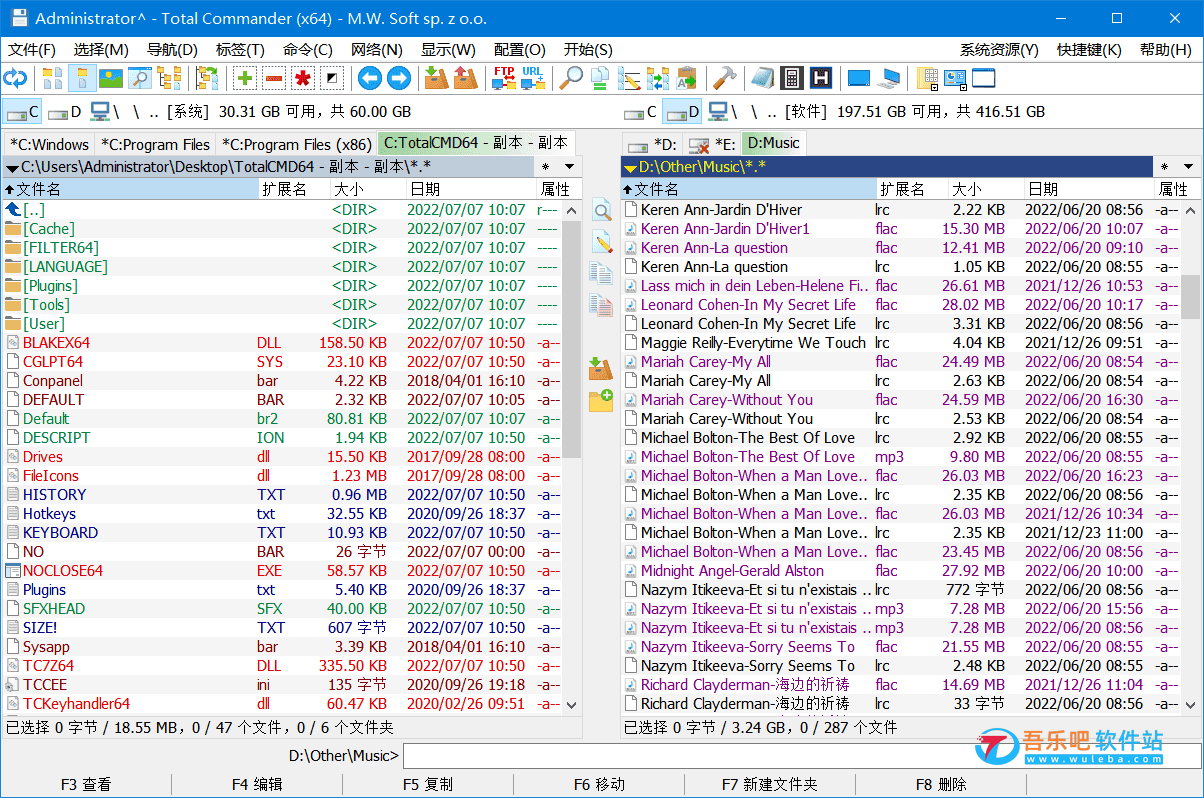Open the magnifier search files toolbar icon
The width and height of the screenshot is (1204, 798).
571,78
